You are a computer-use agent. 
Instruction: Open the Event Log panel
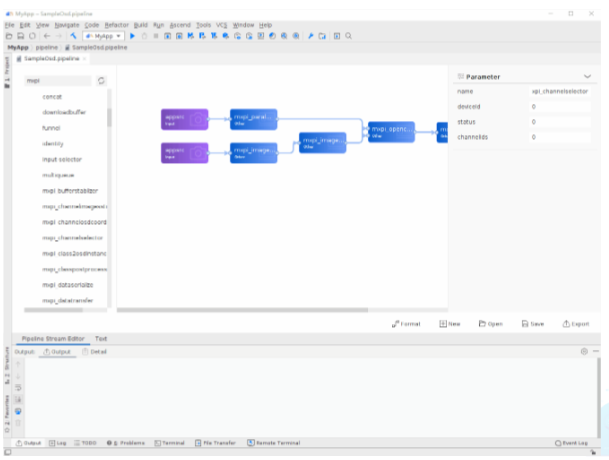(571, 443)
